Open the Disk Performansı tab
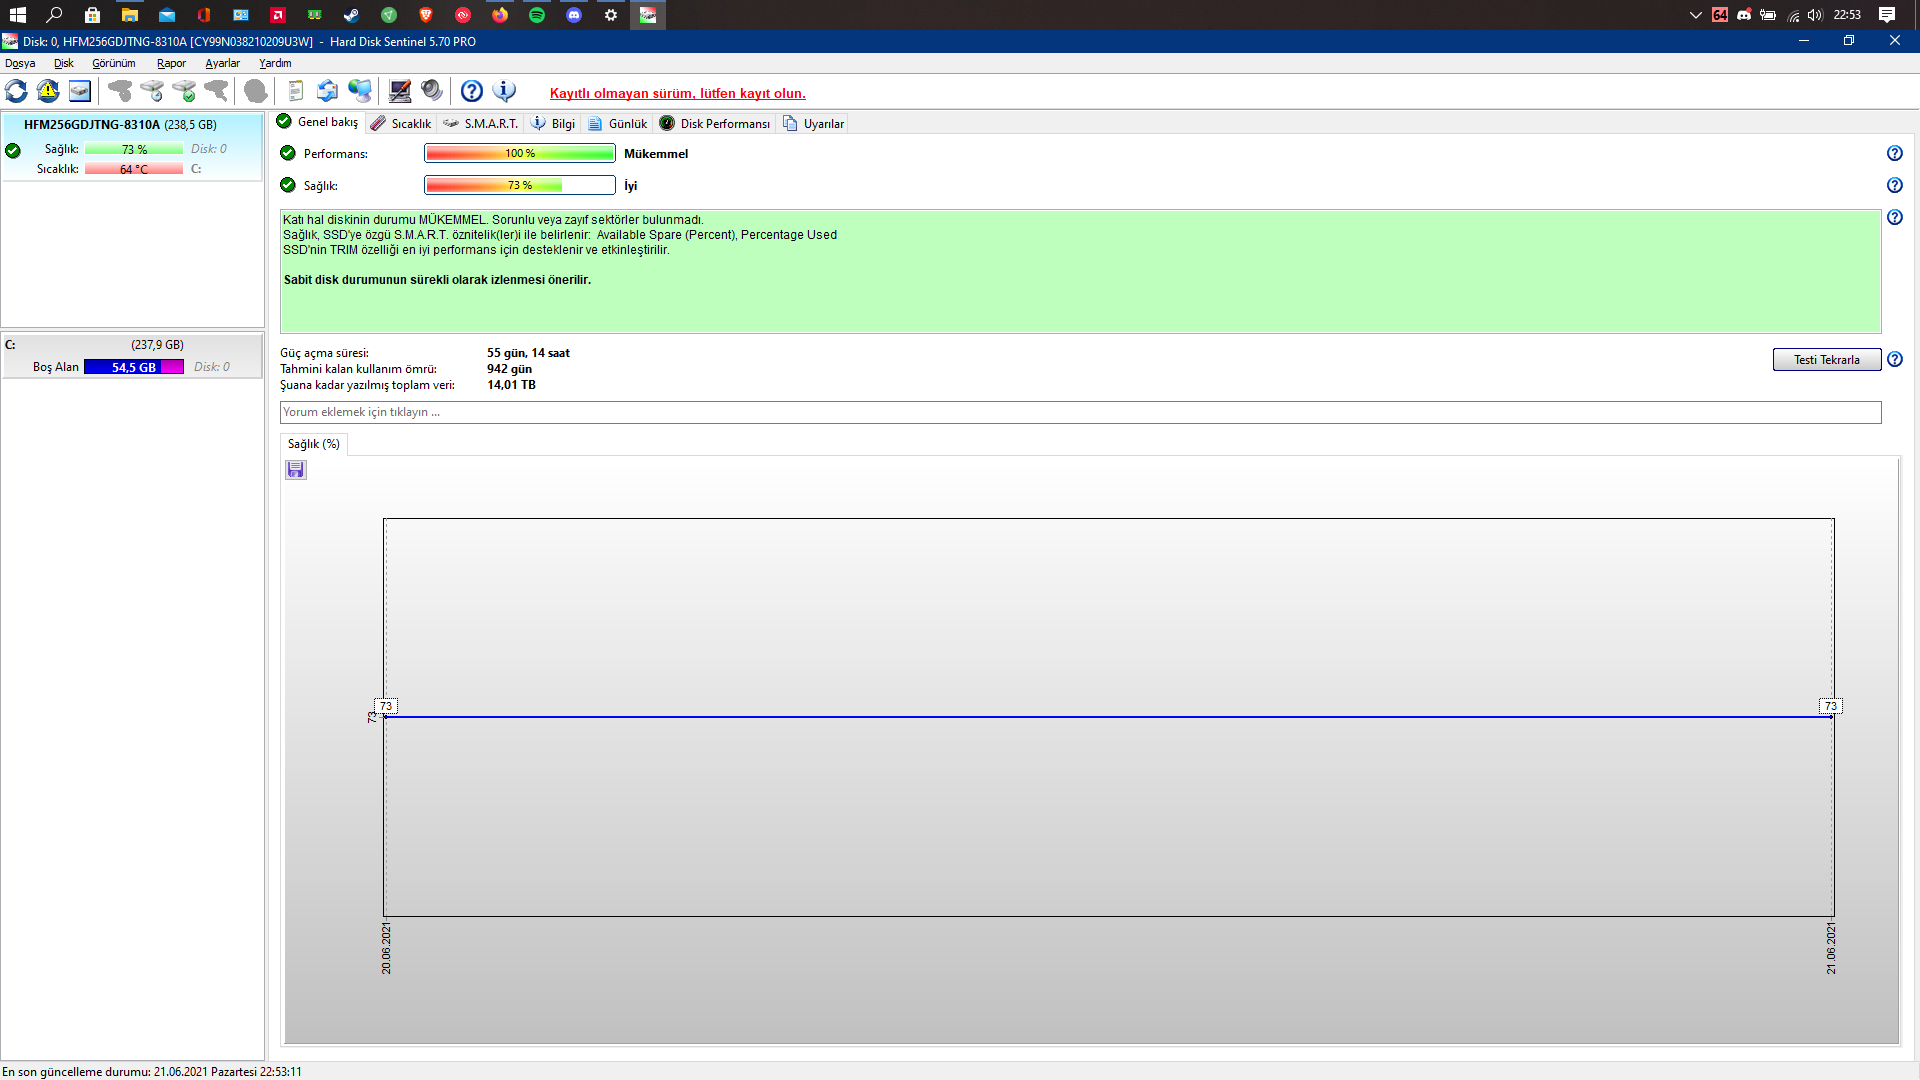Screen dimensions: 1920x1080 click(x=715, y=123)
